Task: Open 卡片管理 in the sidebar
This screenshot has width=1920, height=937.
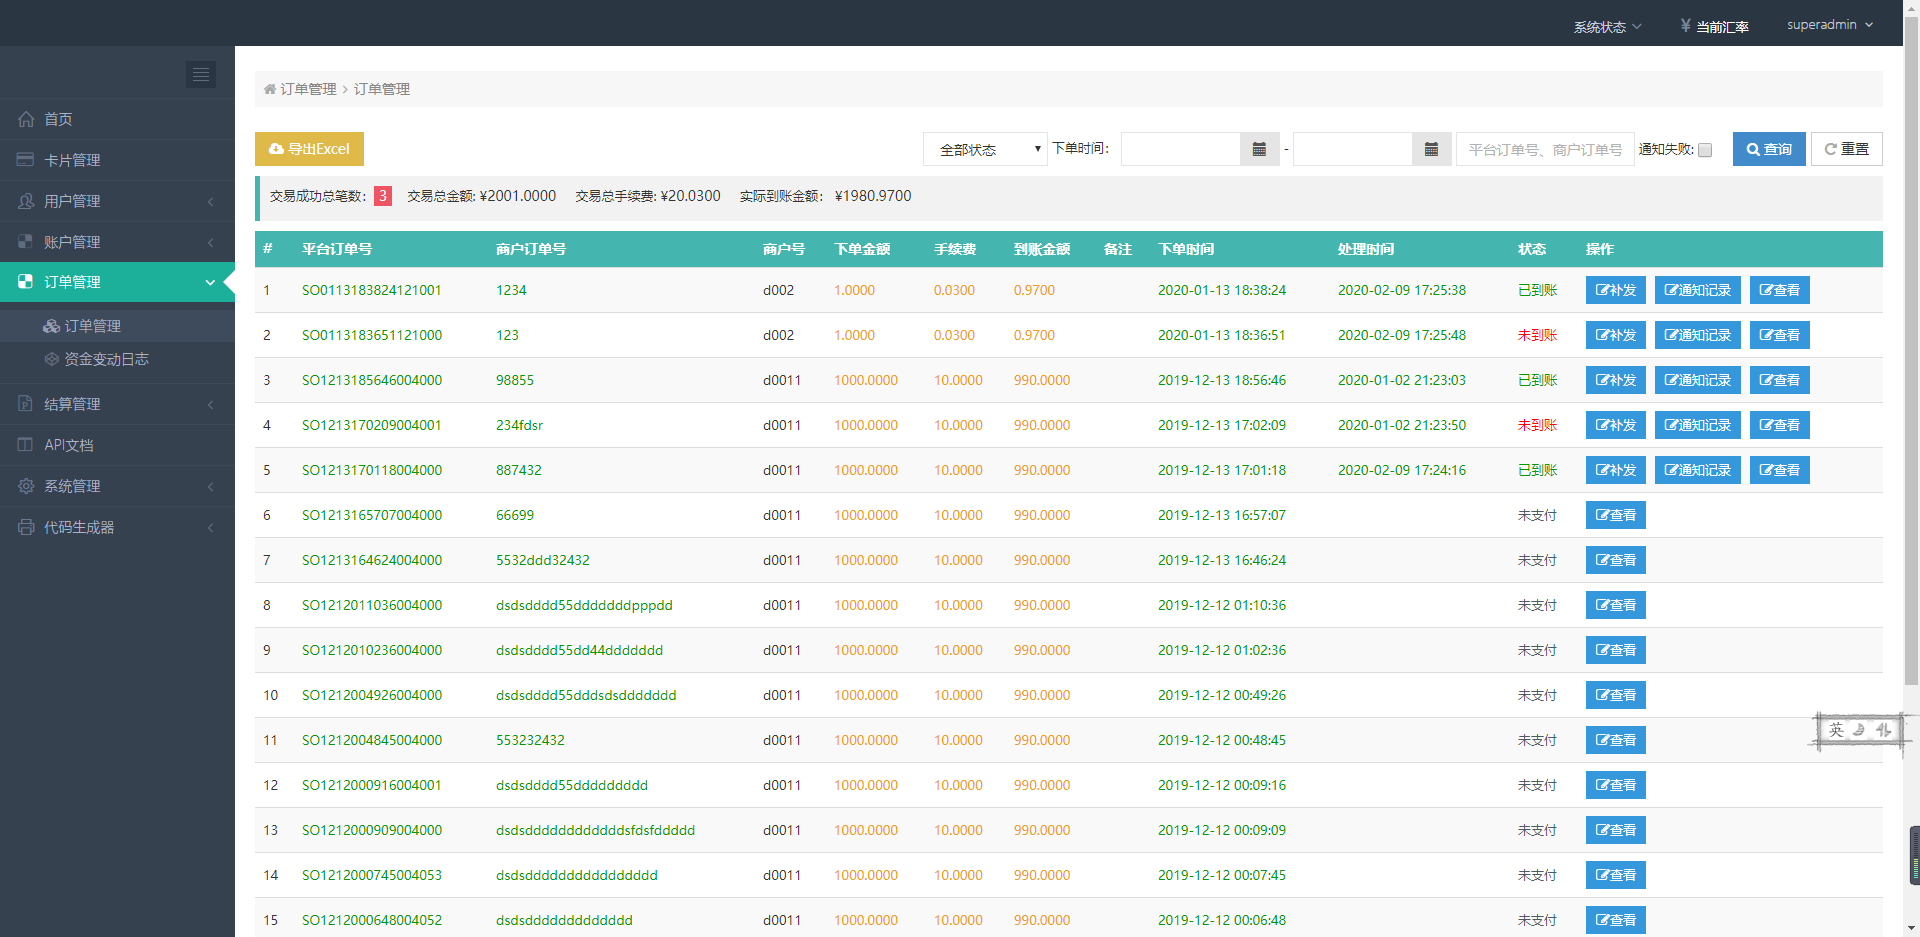Action: click(117, 160)
